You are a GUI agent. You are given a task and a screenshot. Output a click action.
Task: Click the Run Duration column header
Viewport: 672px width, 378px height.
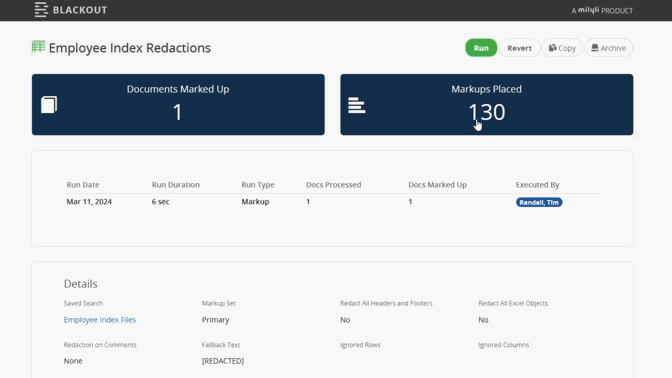tap(176, 185)
